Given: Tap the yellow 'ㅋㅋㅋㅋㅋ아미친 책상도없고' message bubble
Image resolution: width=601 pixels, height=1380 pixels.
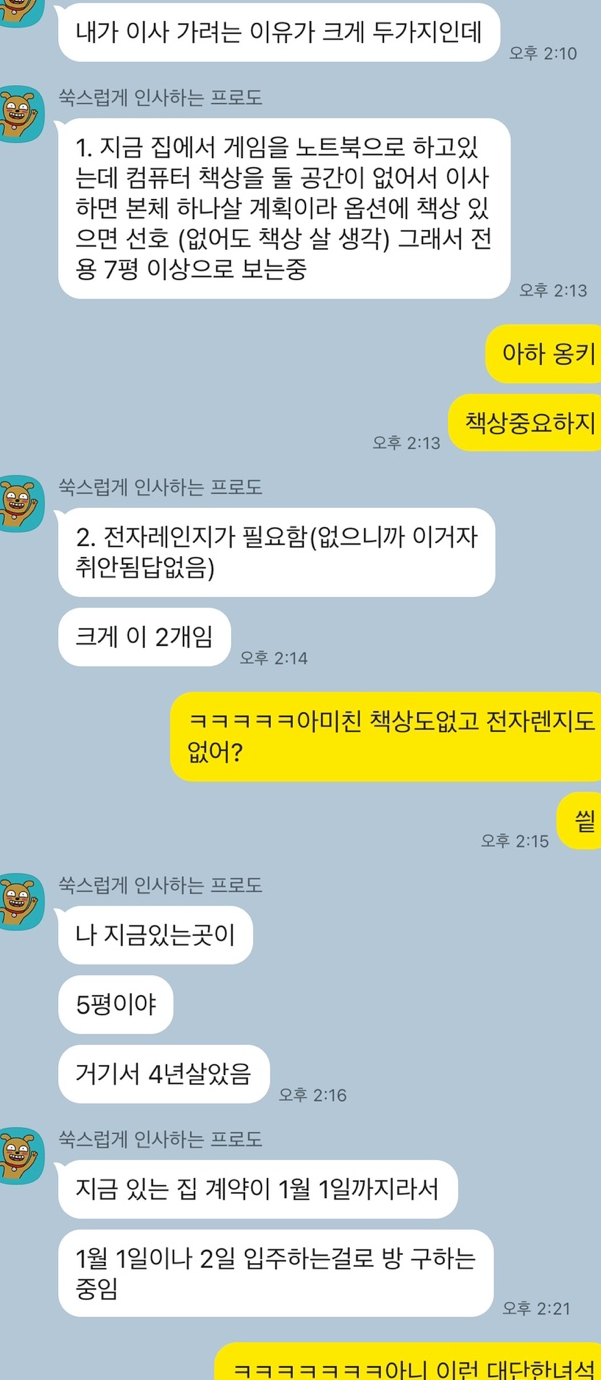Looking at the screenshot, I should coord(385,736).
